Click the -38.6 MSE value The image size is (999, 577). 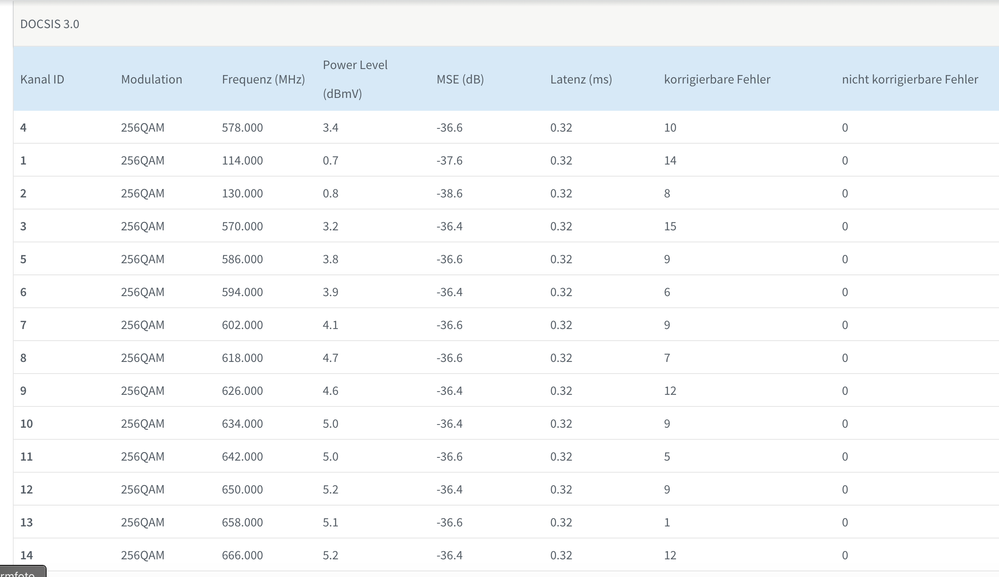450,194
